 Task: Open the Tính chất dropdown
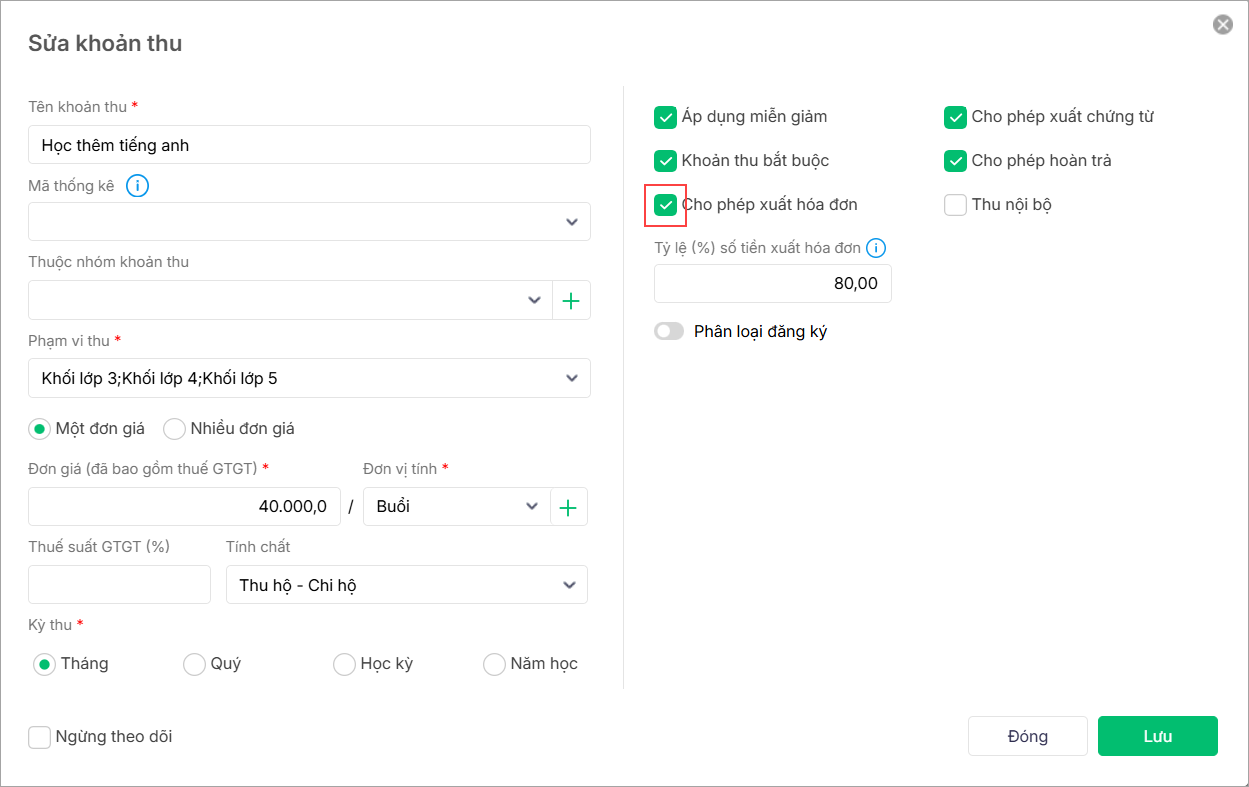tap(406, 585)
